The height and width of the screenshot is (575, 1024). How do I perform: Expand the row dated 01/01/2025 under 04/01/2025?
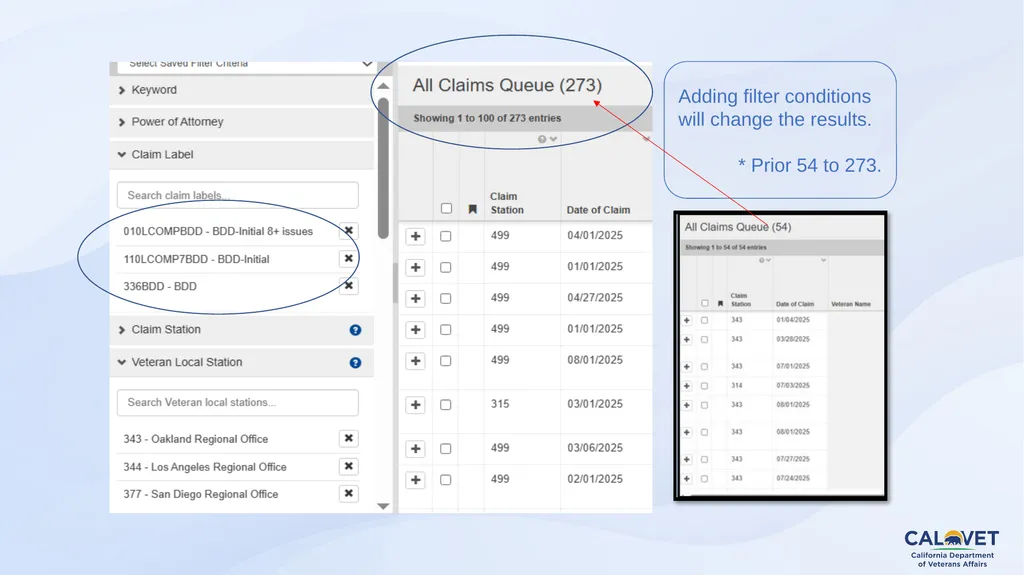pyautogui.click(x=415, y=267)
